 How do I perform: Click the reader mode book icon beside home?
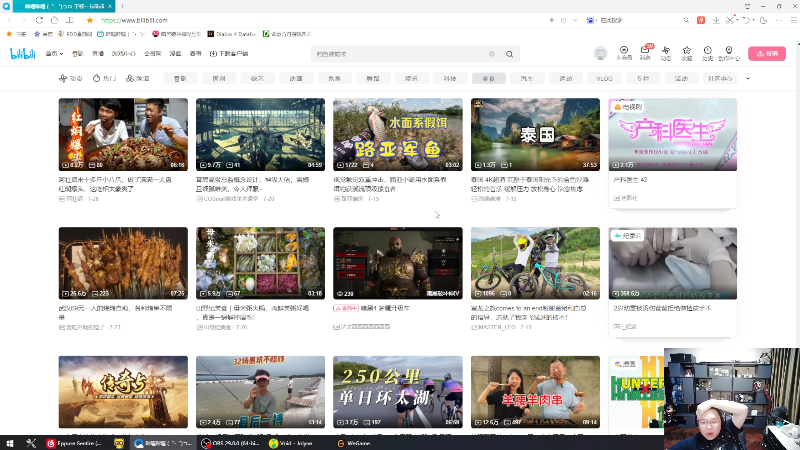pyautogui.click(x=69, y=20)
